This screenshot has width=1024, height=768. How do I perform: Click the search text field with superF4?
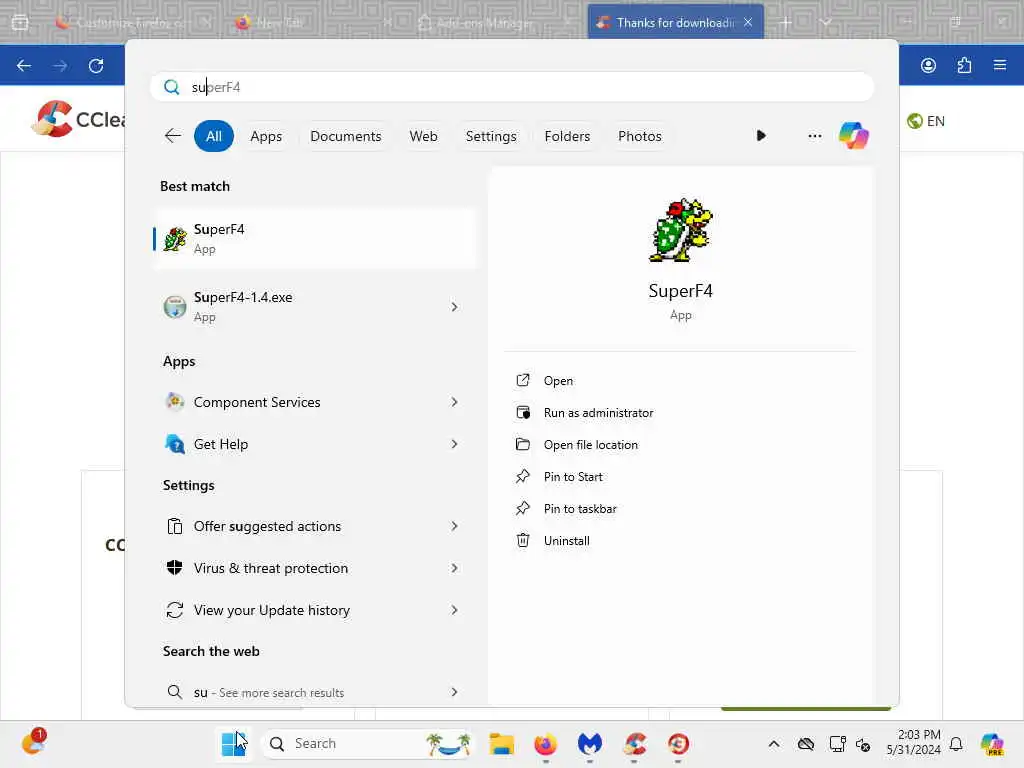(x=512, y=87)
